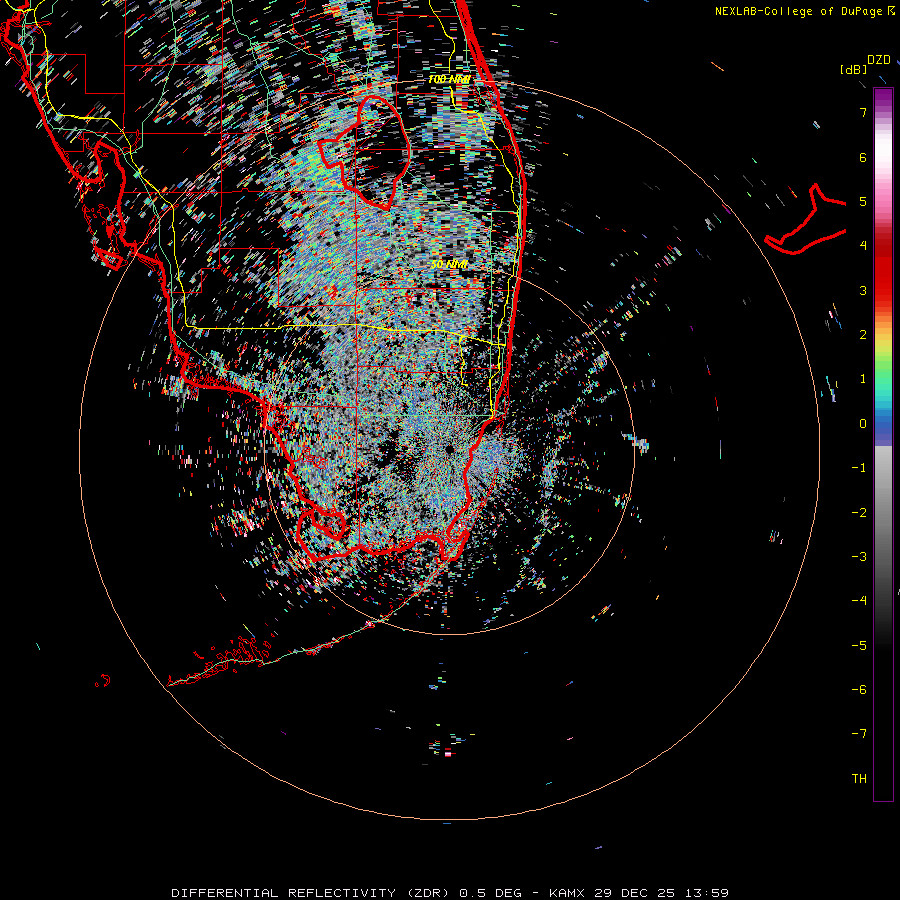Image resolution: width=900 pixels, height=900 pixels.
Task: Click the color scale label -1
Action: tap(859, 468)
